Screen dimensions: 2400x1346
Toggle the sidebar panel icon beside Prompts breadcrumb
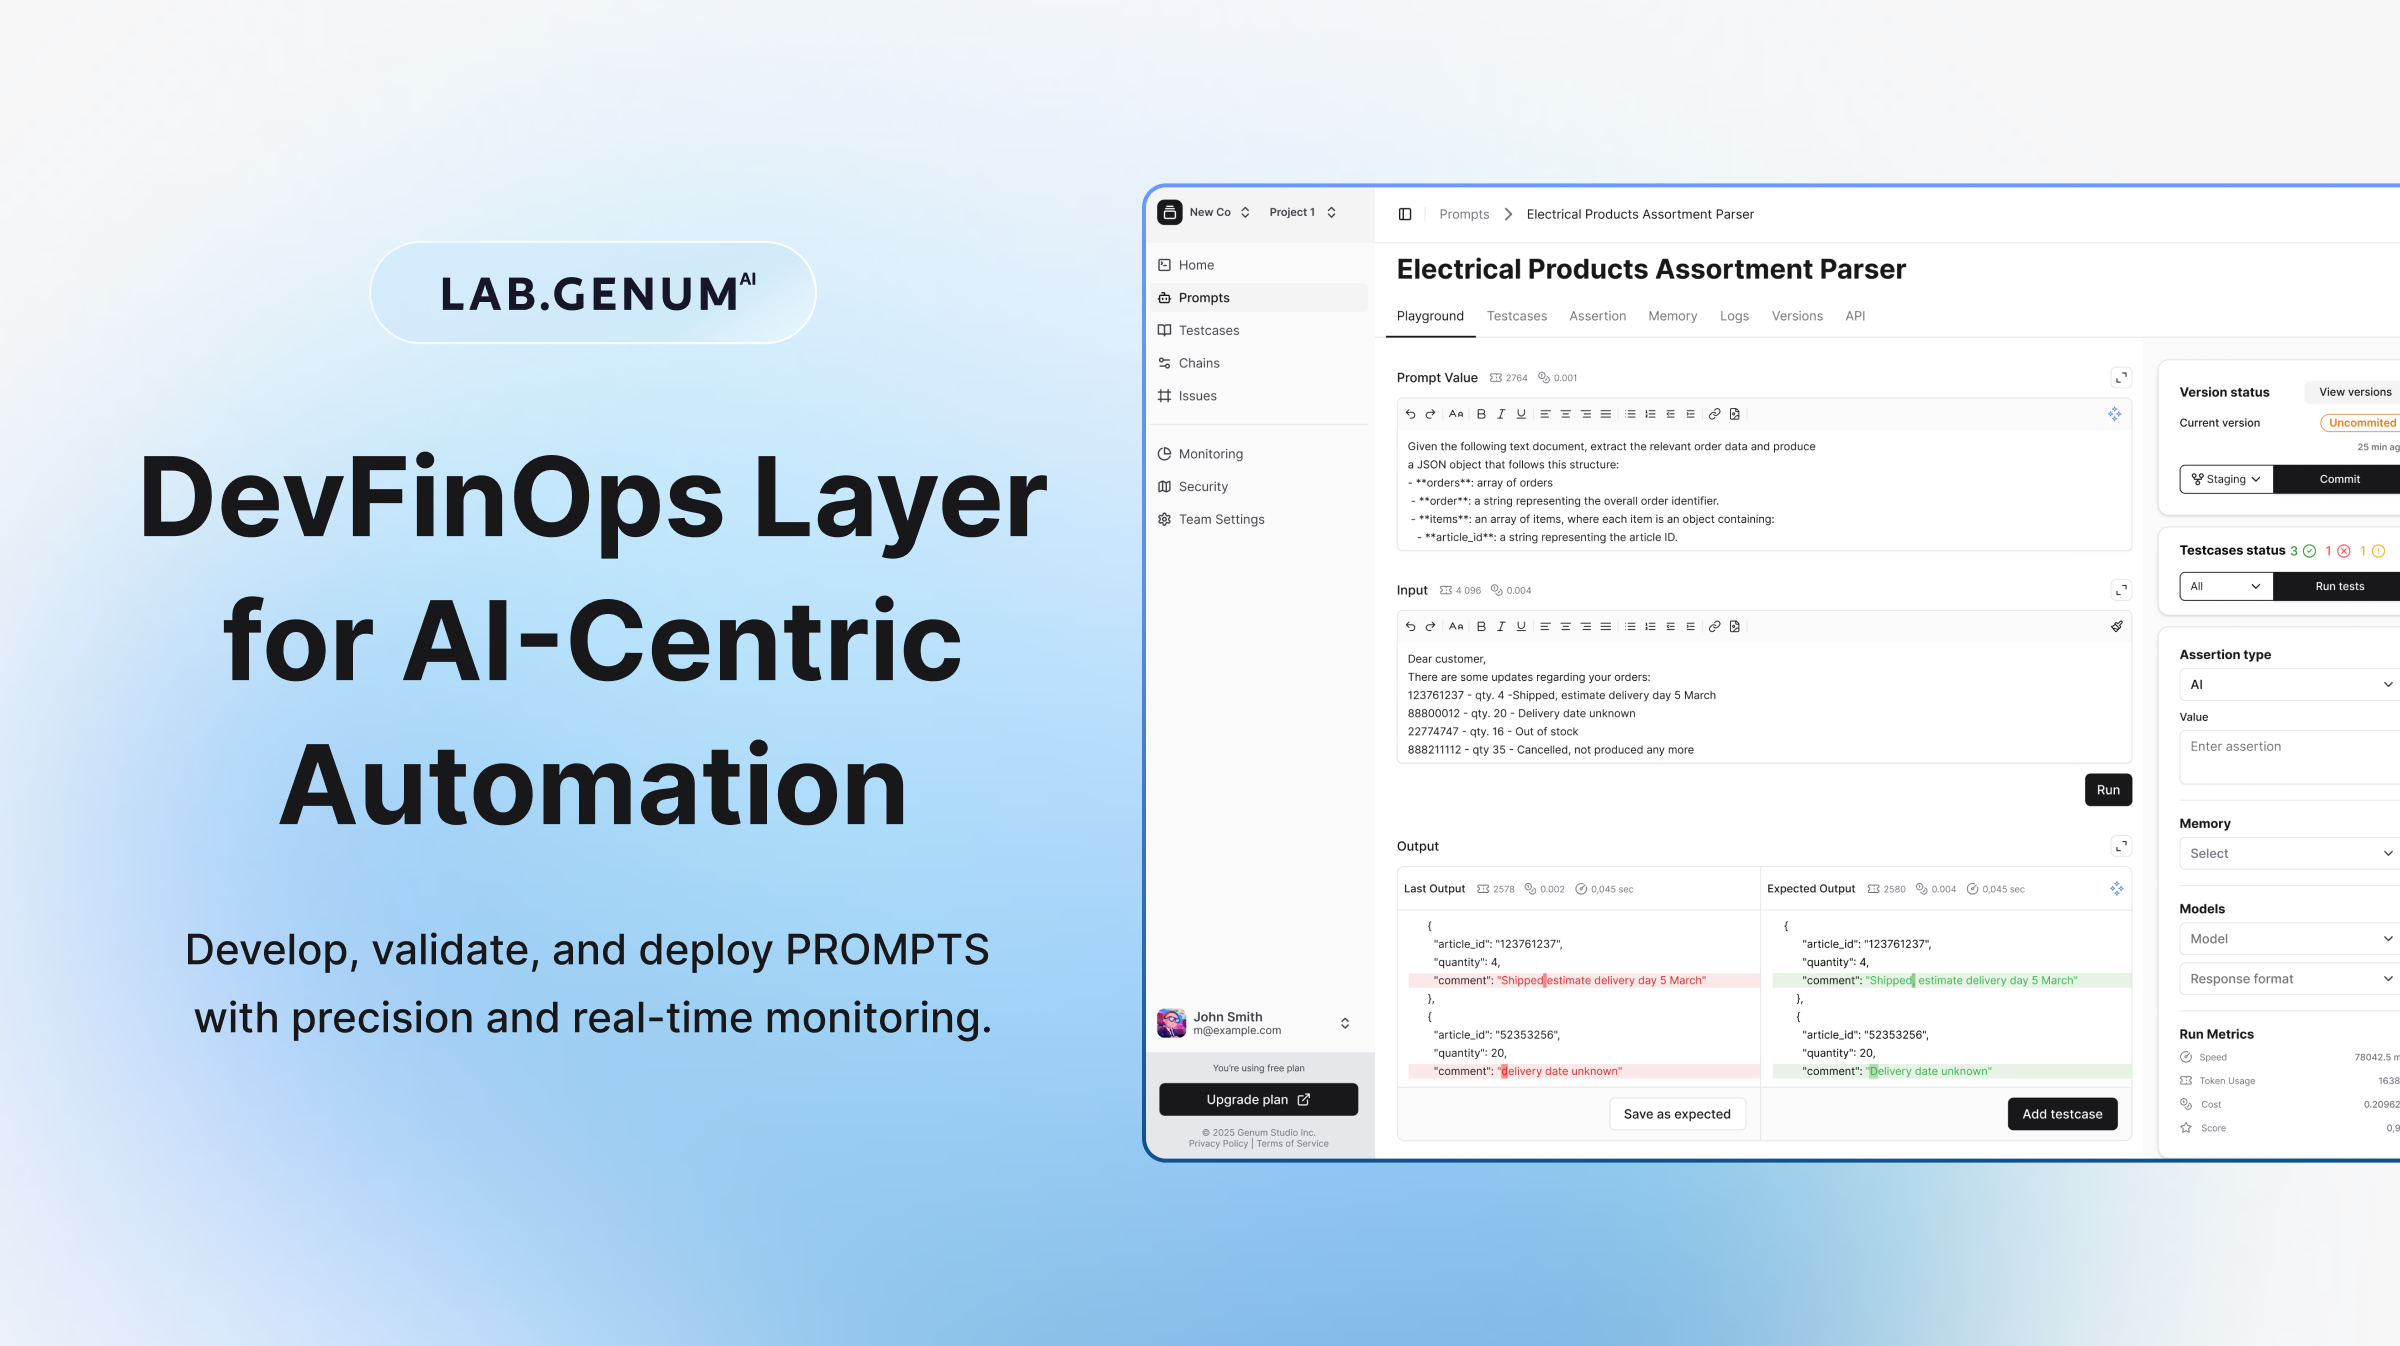point(1405,214)
